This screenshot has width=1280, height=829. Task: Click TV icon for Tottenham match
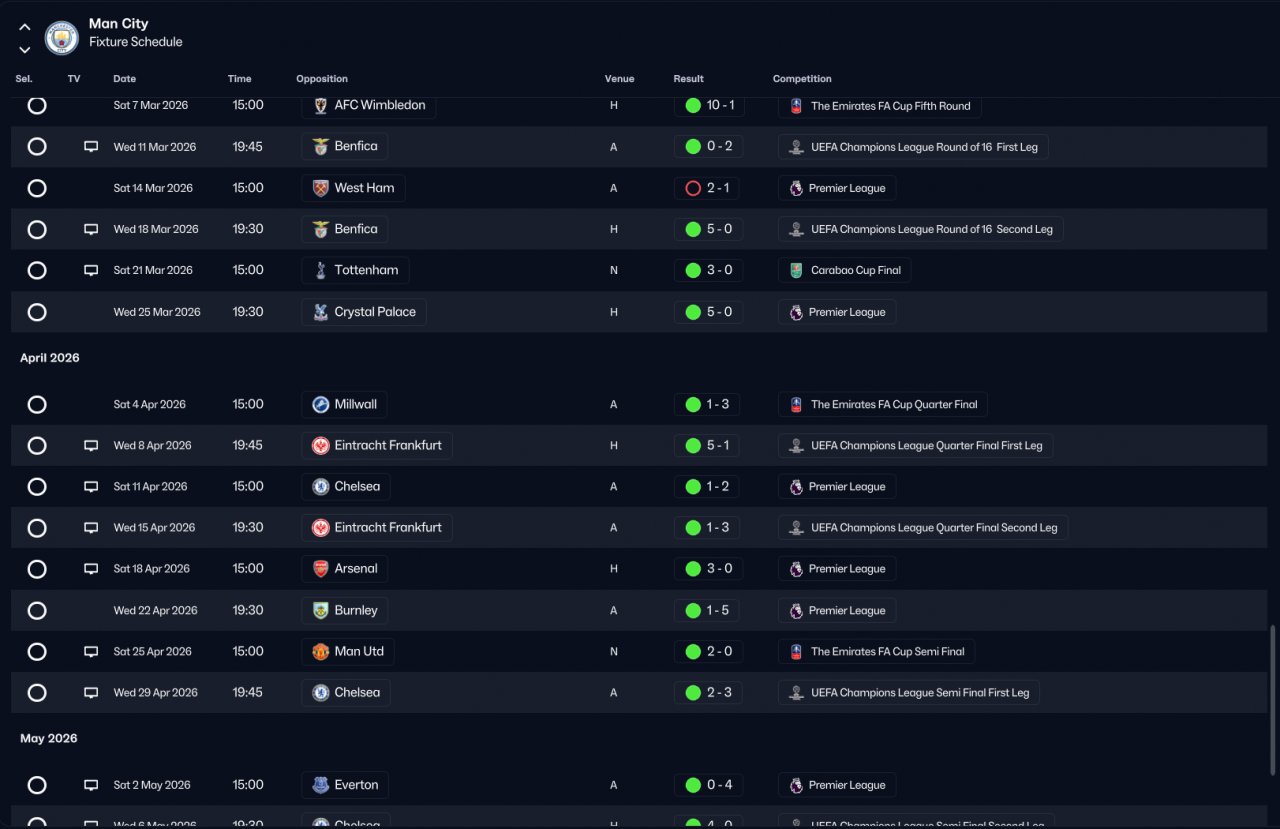pyautogui.click(x=91, y=270)
